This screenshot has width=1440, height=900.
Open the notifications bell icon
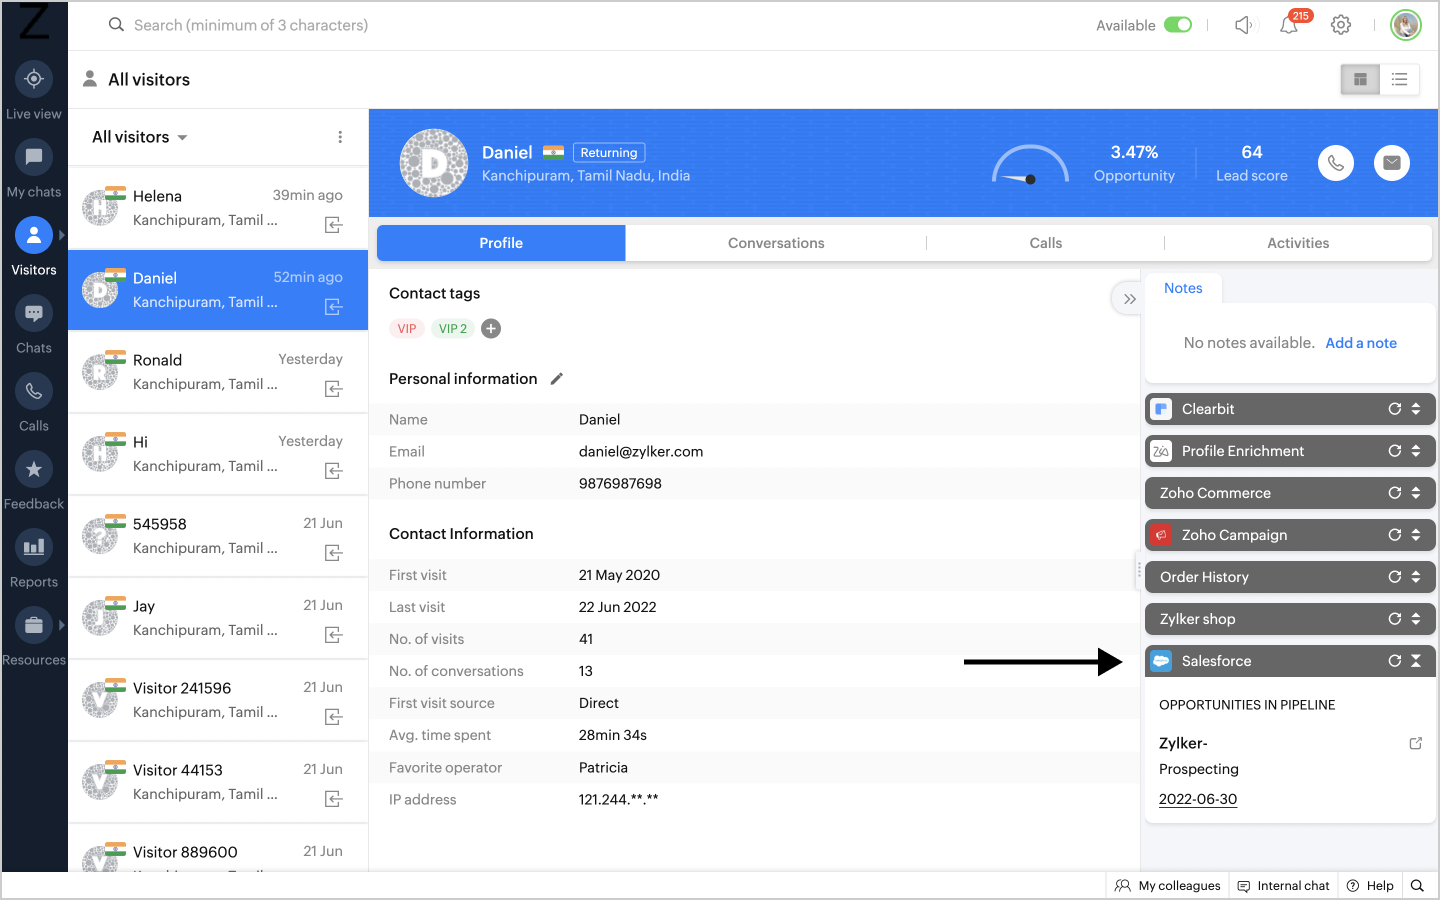[x=1289, y=25]
